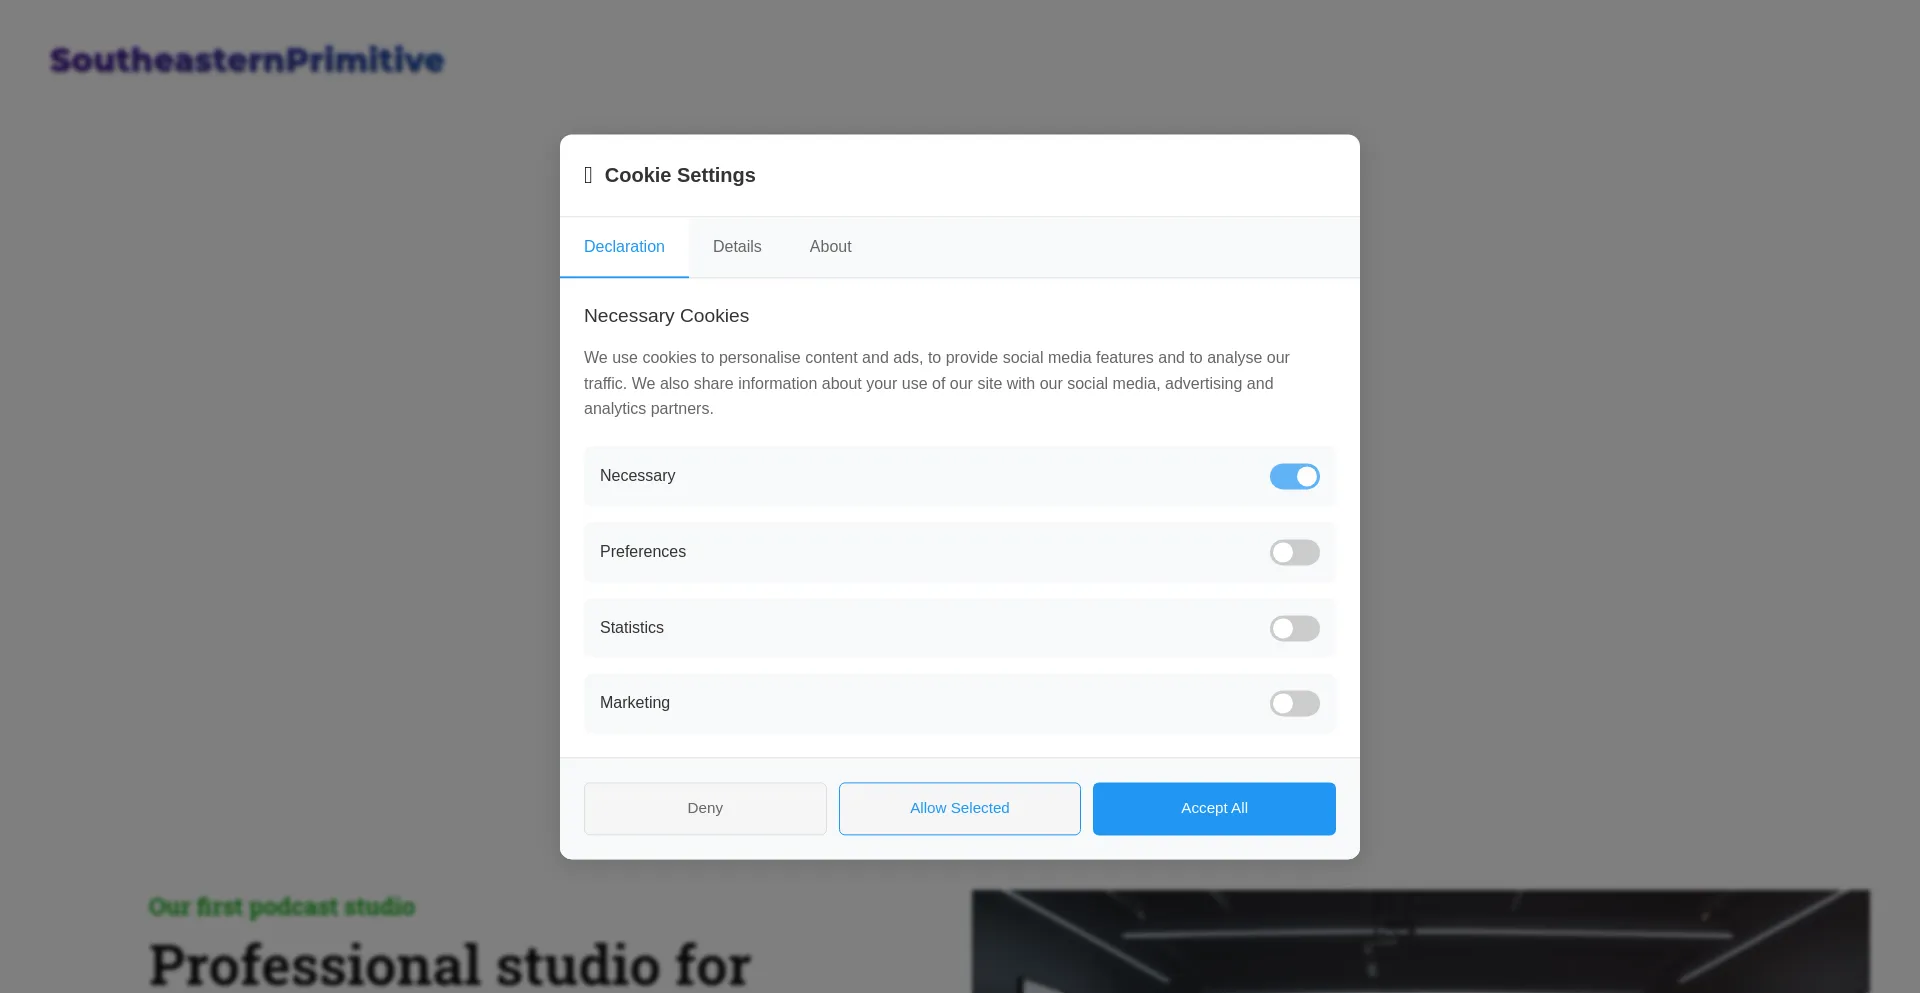Click the dark studio photo thumbnail
This screenshot has width=1920, height=993.
(1420, 941)
